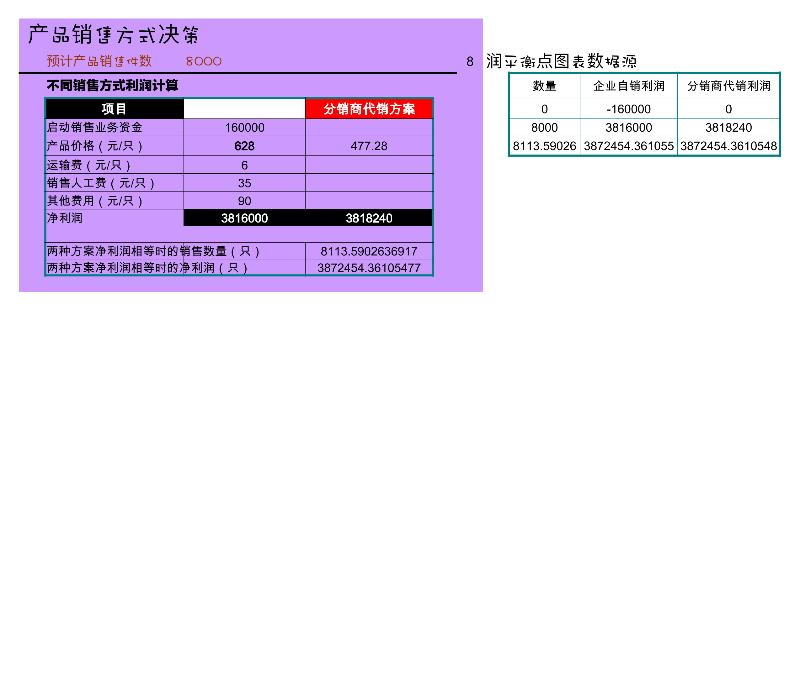The image size is (800, 700).
Task: Click the -160000 cell
Action: pyautogui.click(x=629, y=109)
